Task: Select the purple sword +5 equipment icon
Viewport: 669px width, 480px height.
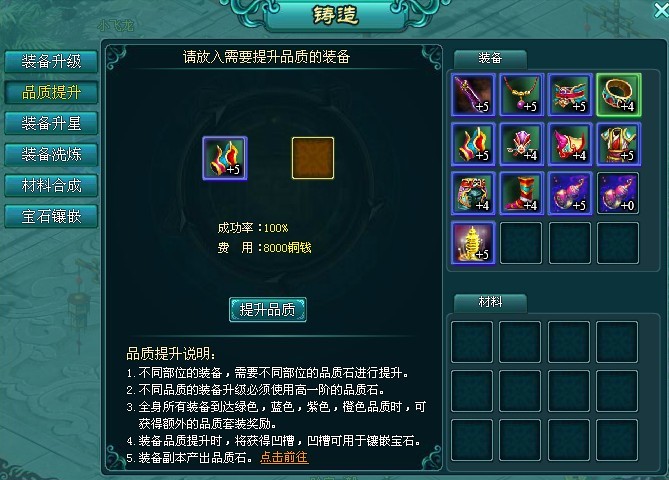Action: click(x=473, y=95)
